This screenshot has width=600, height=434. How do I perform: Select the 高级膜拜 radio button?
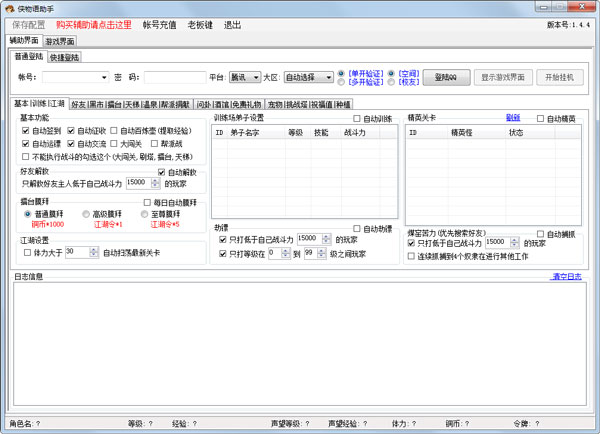[x=87, y=214]
